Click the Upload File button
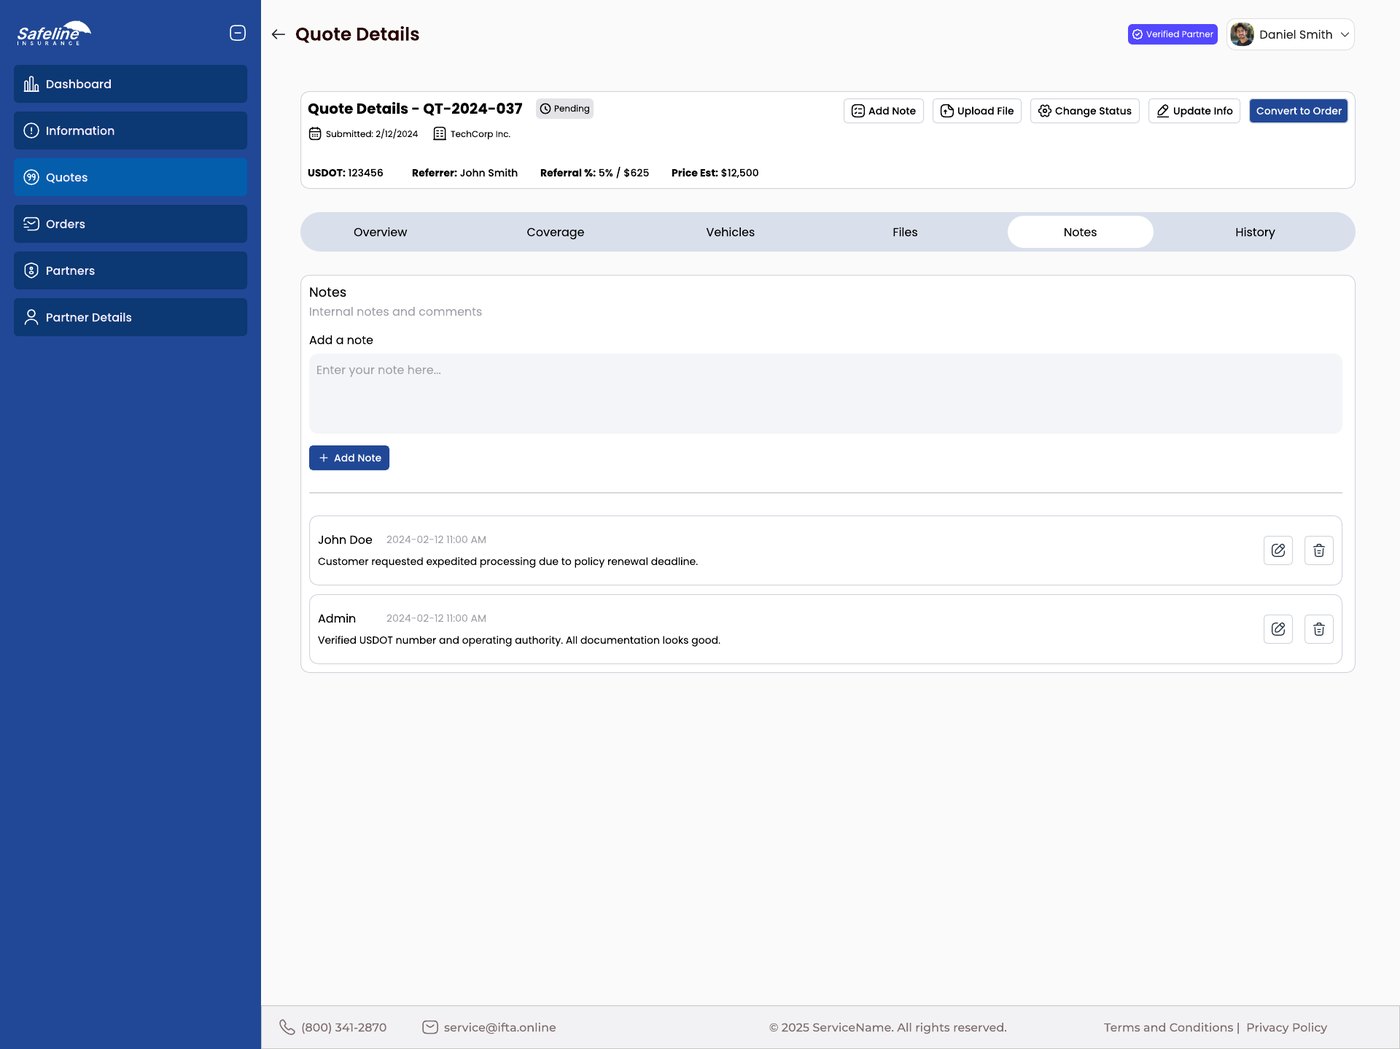1400x1049 pixels. coord(977,111)
